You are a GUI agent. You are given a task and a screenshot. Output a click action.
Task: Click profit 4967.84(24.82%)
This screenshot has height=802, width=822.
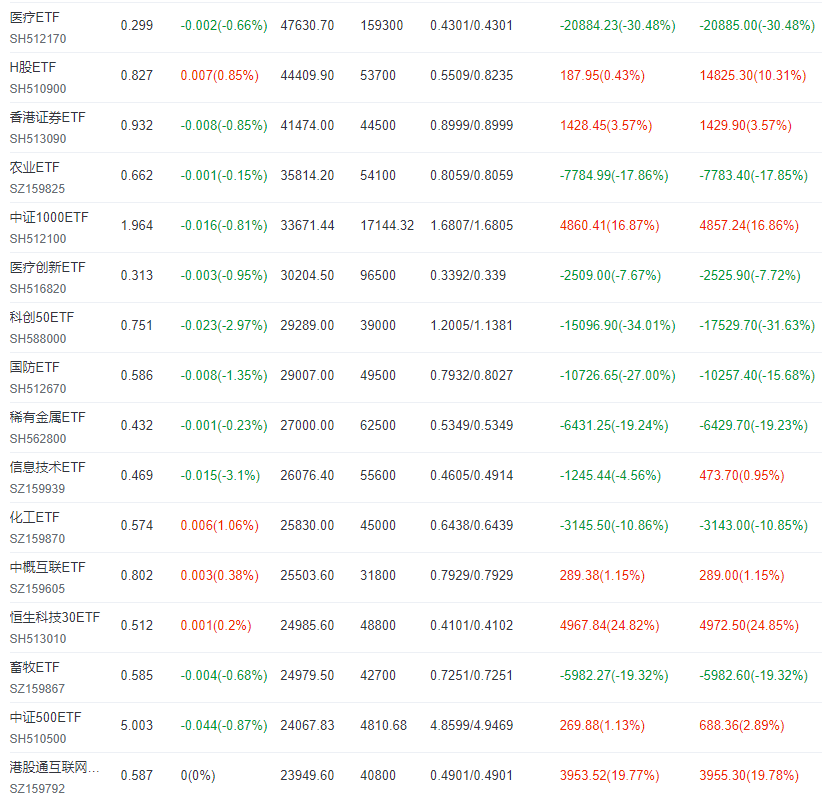coord(609,625)
